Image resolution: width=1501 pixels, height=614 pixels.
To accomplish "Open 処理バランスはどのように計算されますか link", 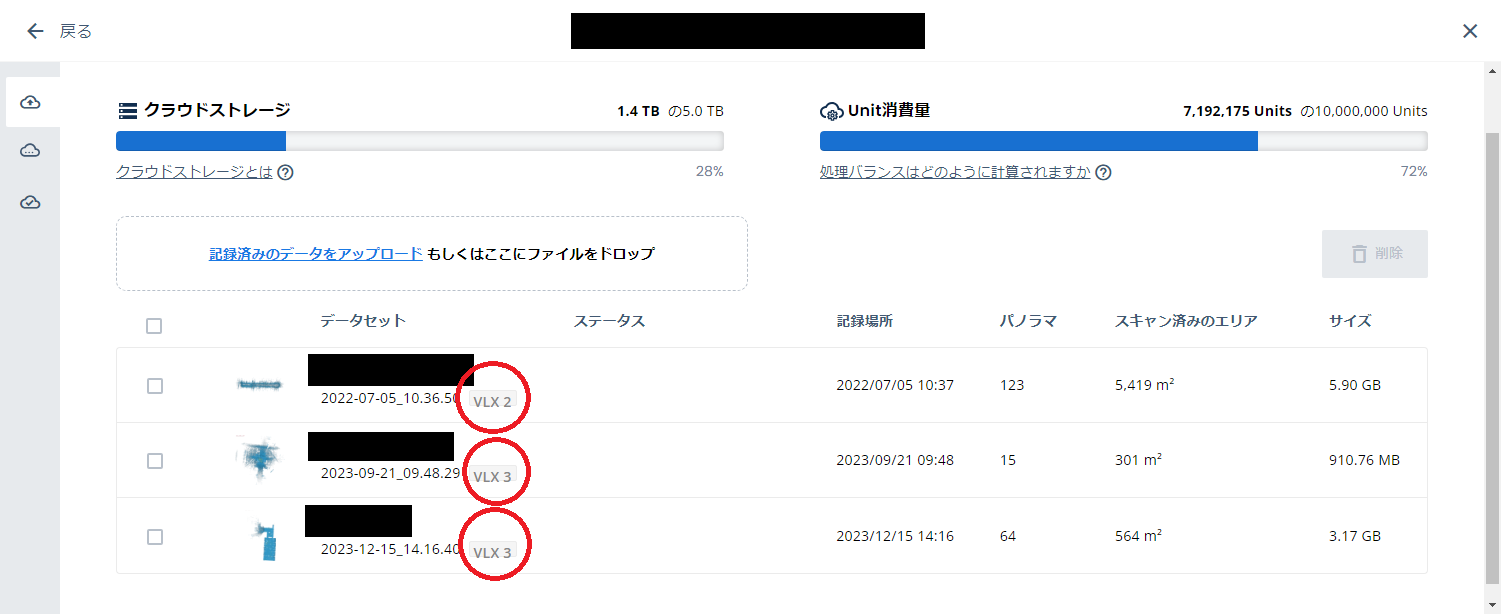I will coord(955,172).
